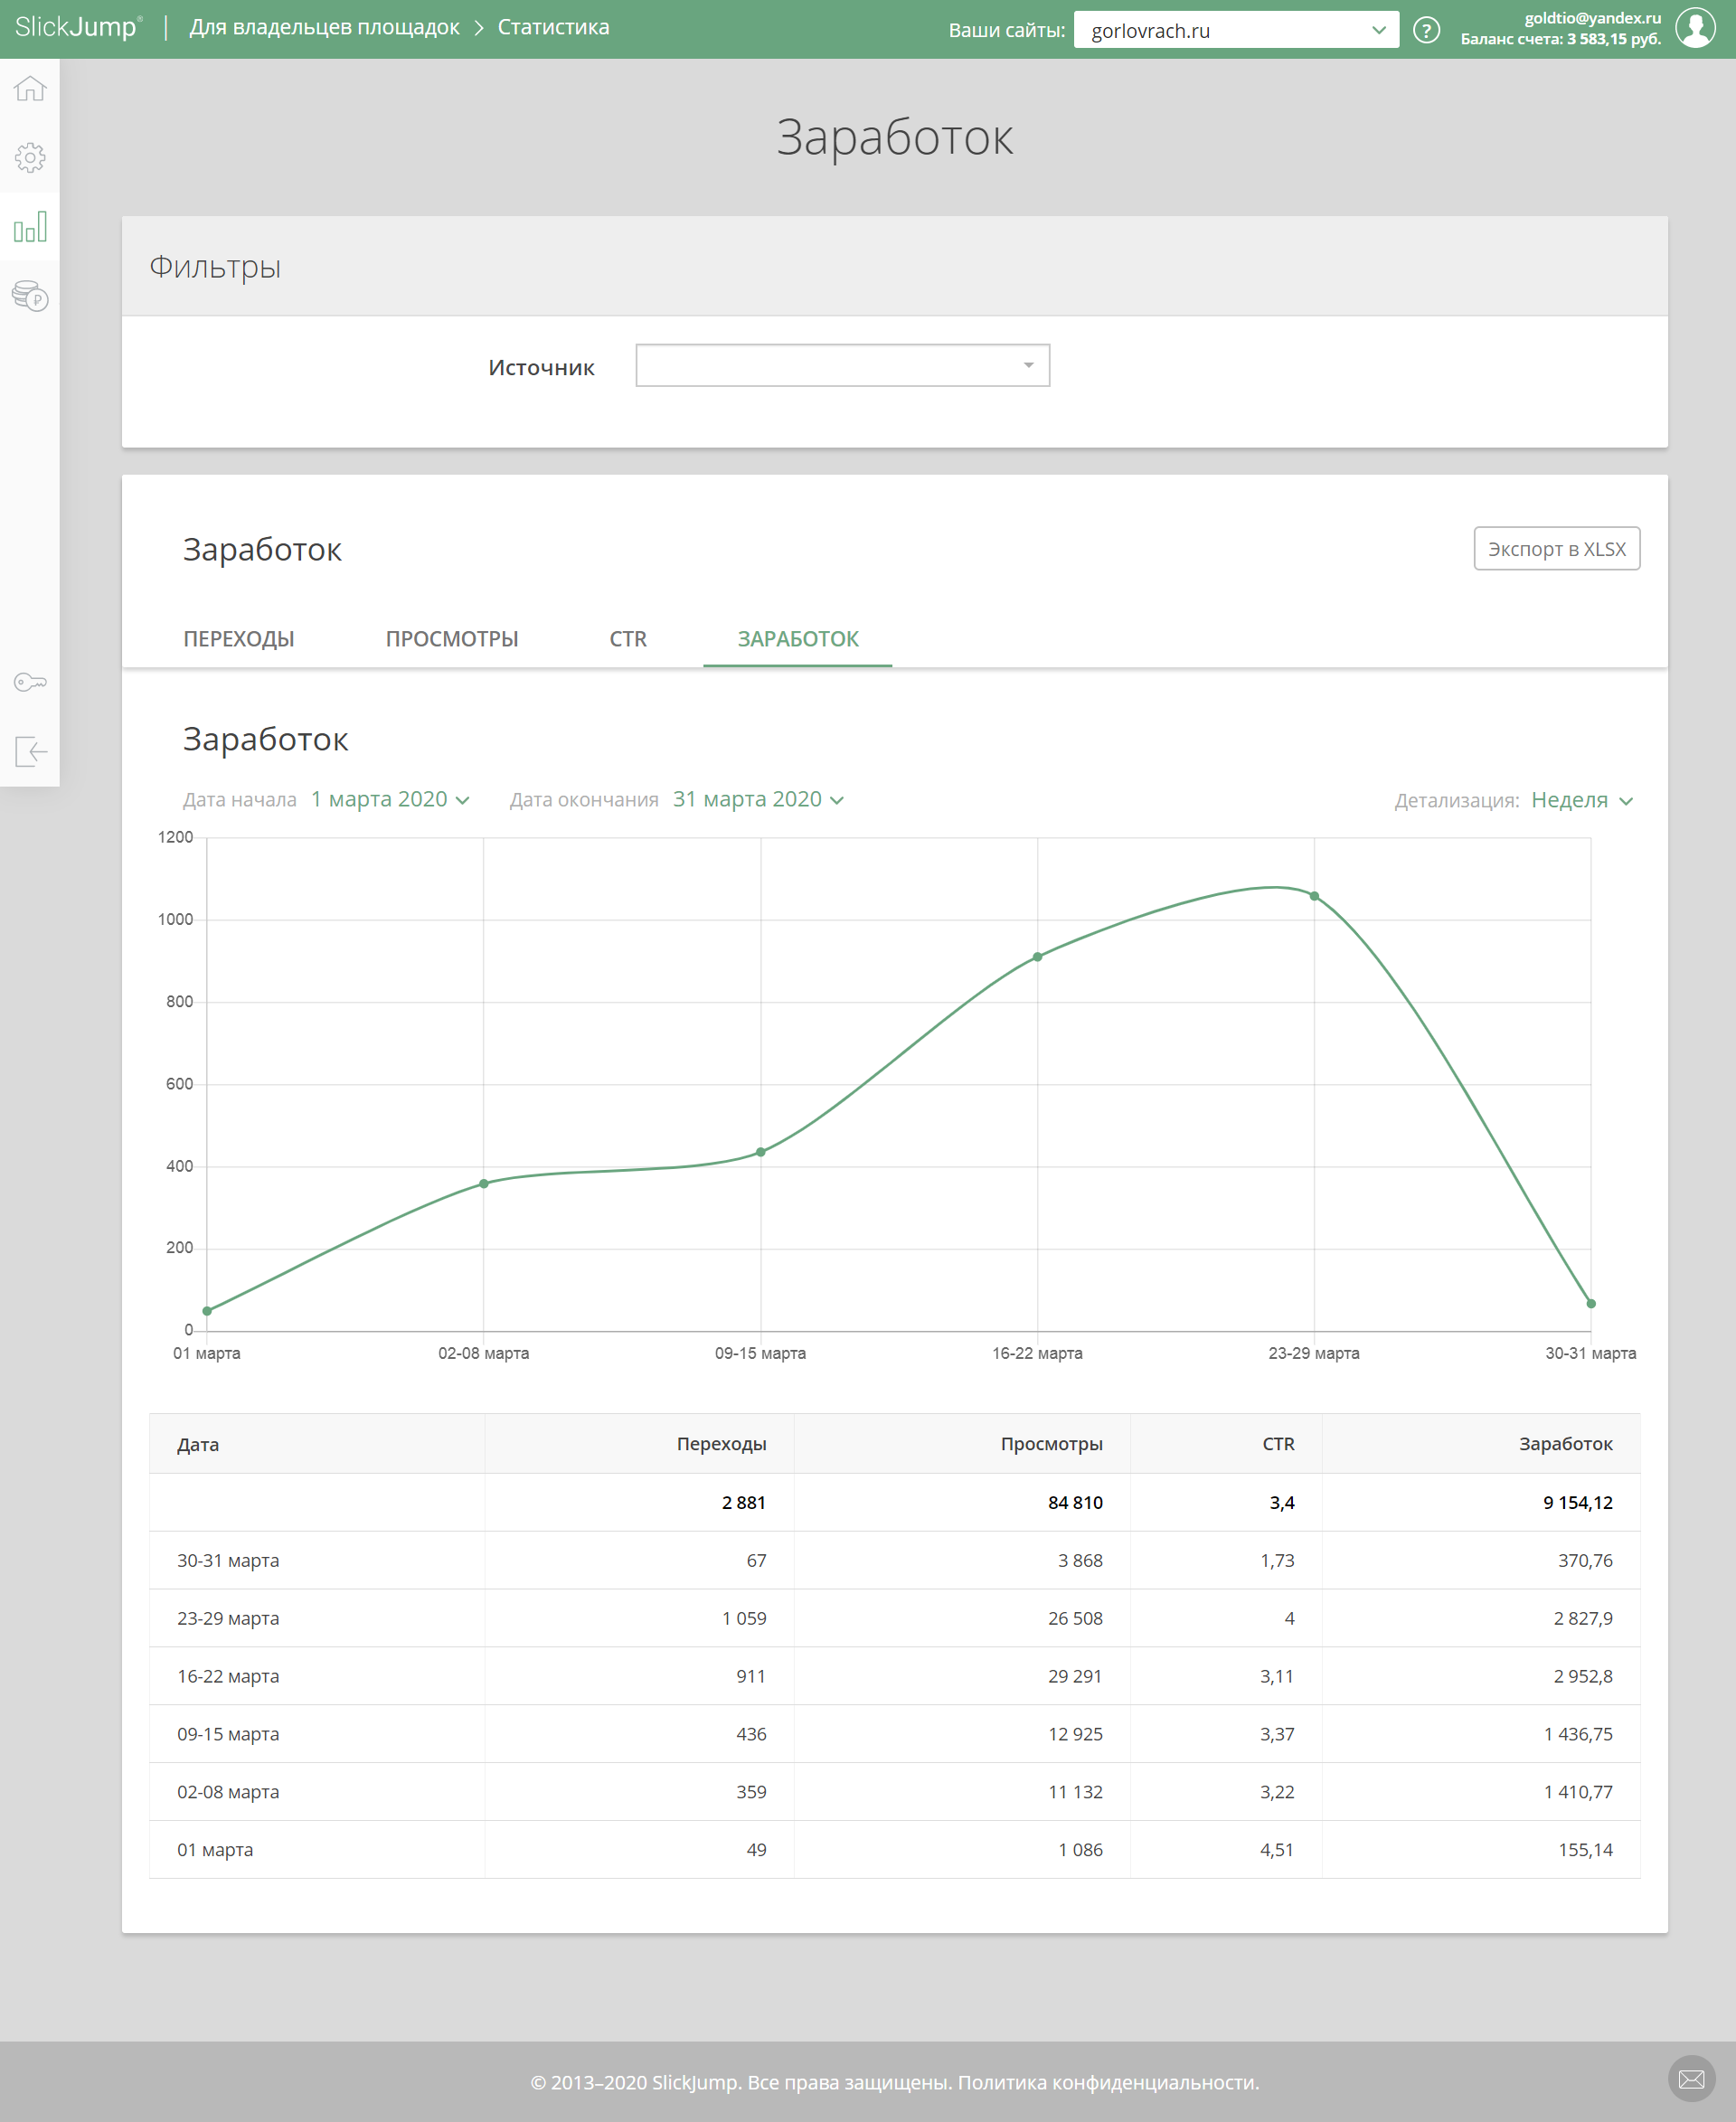Image resolution: width=1736 pixels, height=2122 pixels.
Task: Click the Баланс счета balance text
Action: [x=1560, y=39]
